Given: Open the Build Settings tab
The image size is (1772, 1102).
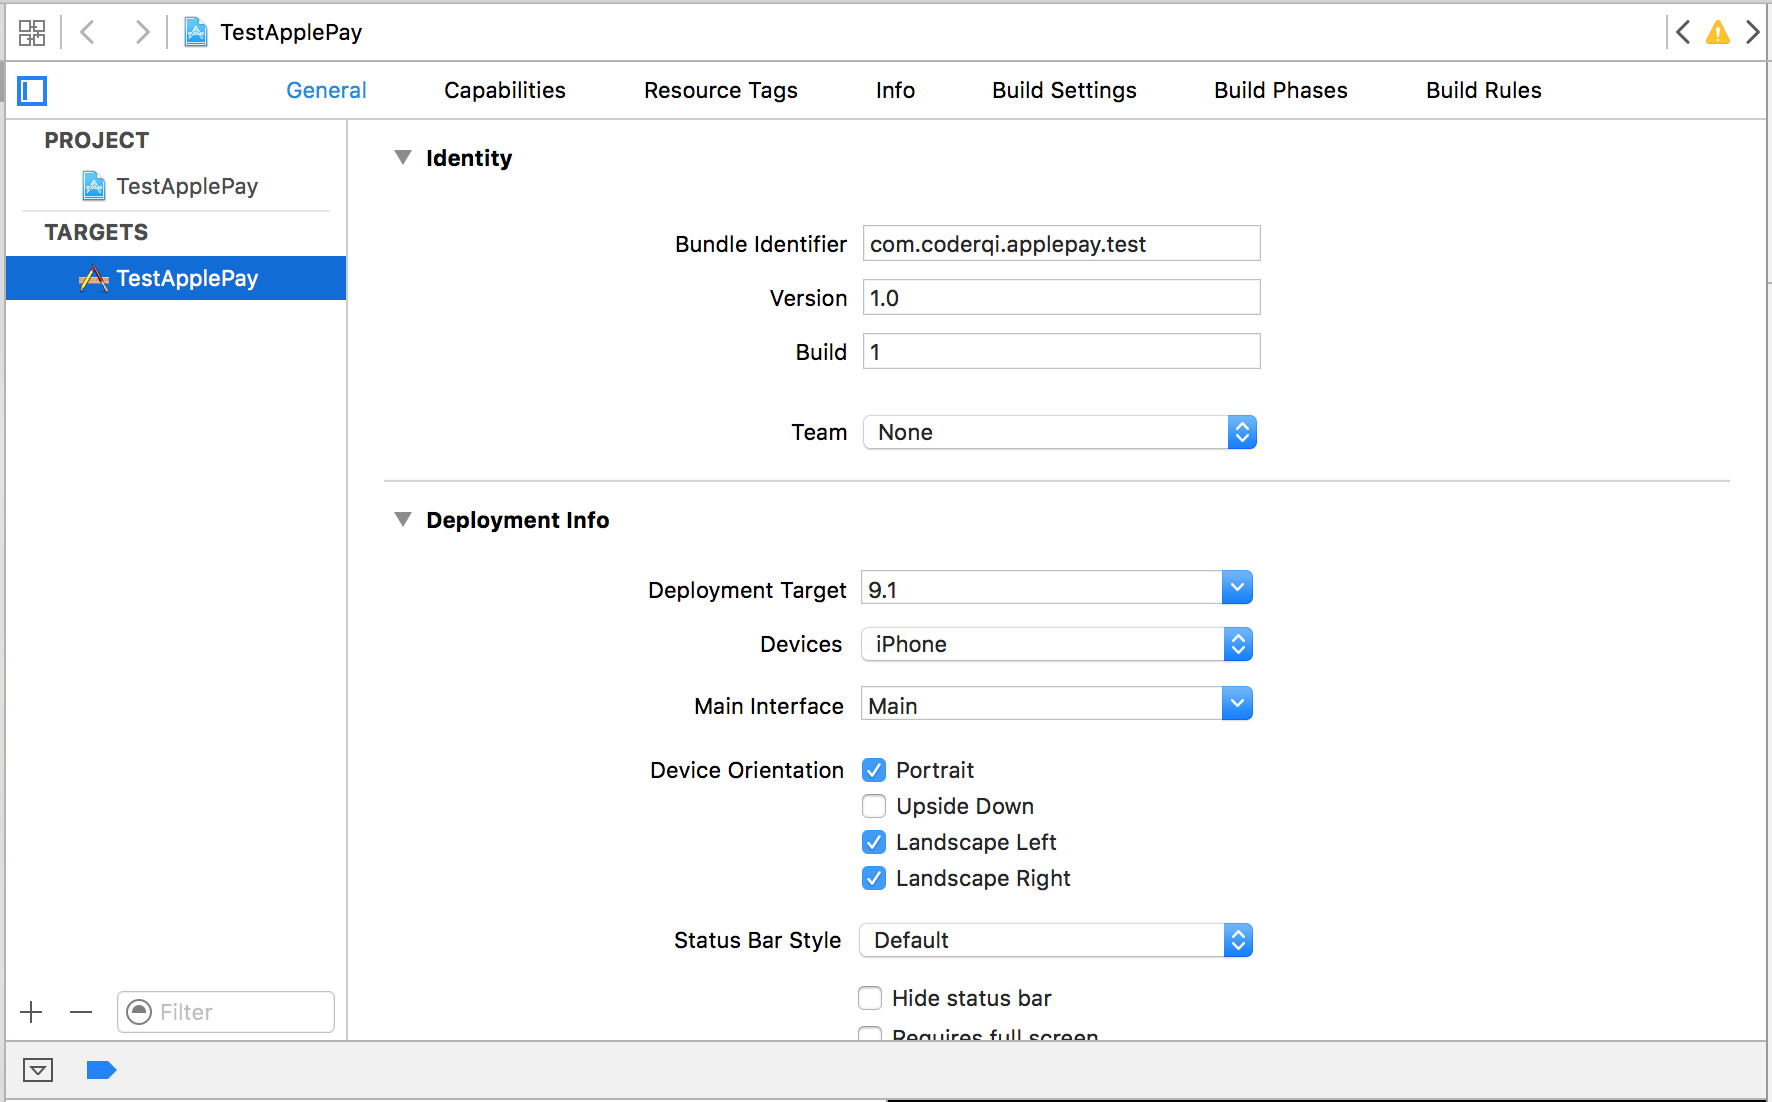Looking at the screenshot, I should click(x=1063, y=90).
